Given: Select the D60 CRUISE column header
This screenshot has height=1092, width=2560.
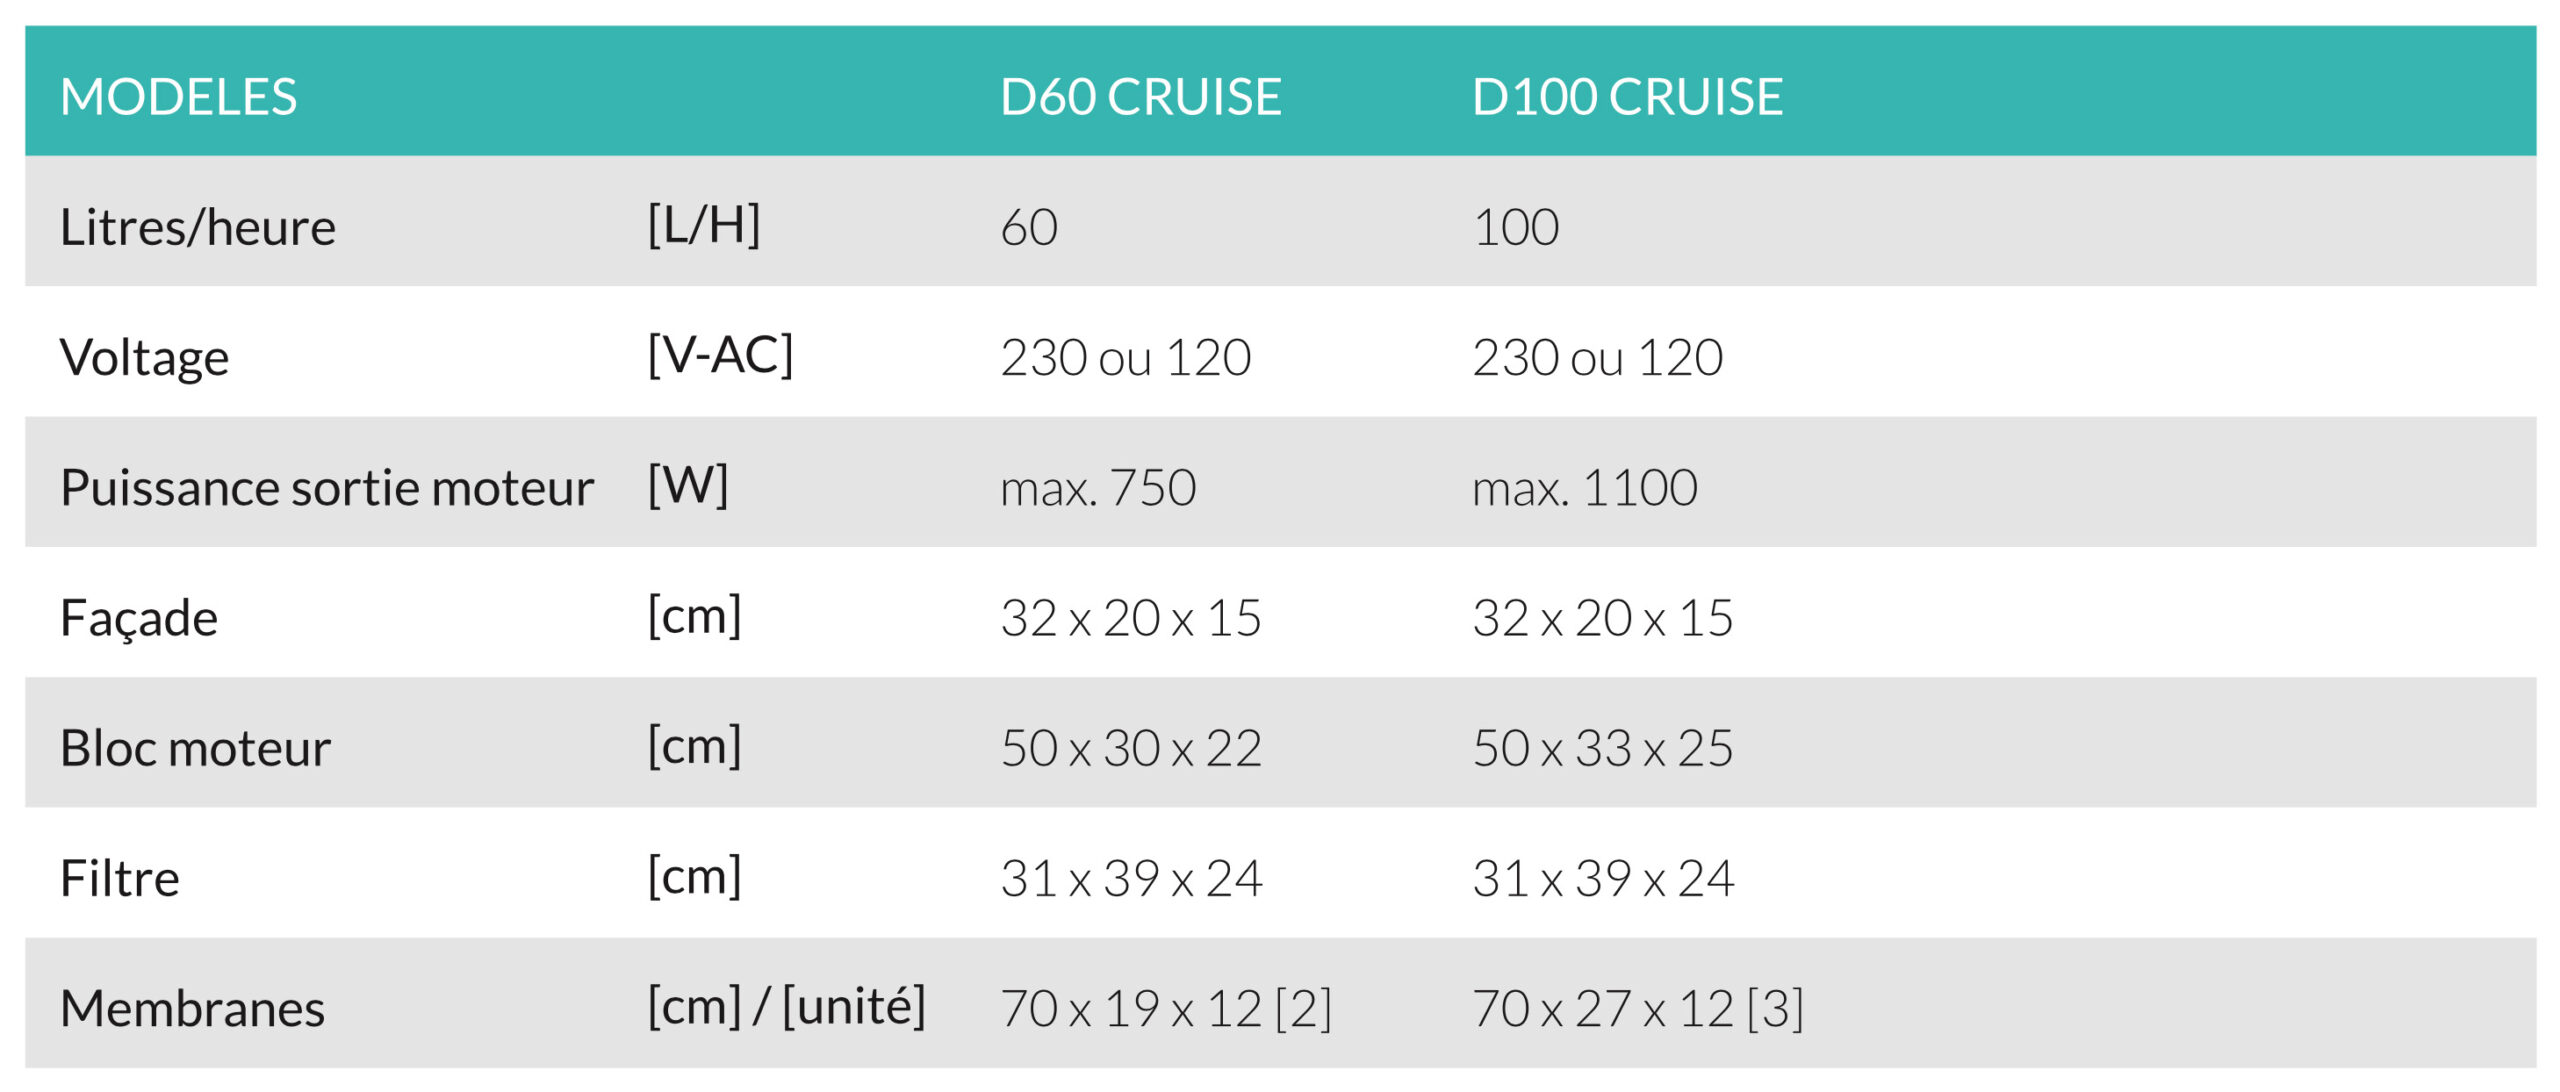Looking at the screenshot, I should point(1140,97).
